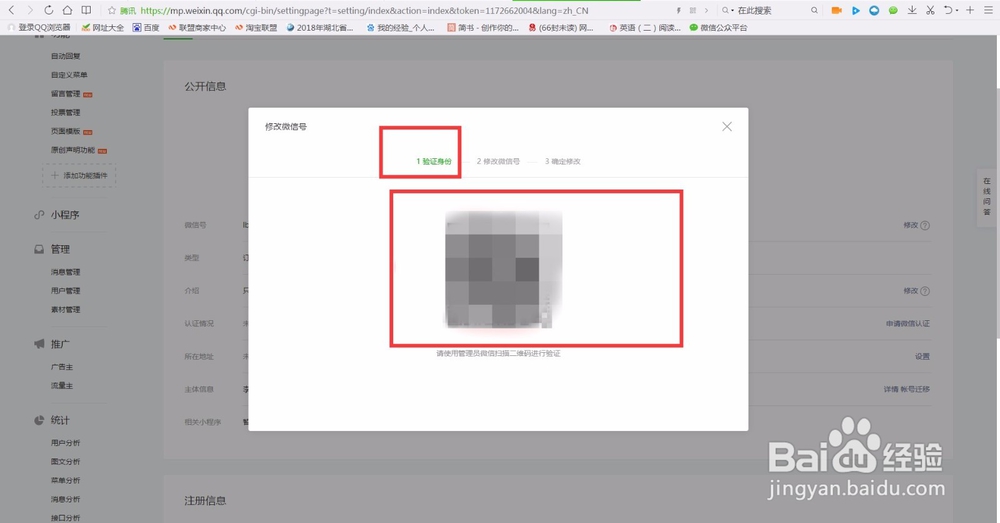Viewport: 1000px width, 523px height.
Task: Open the orange video camera toolbar icon
Action: coord(836,10)
